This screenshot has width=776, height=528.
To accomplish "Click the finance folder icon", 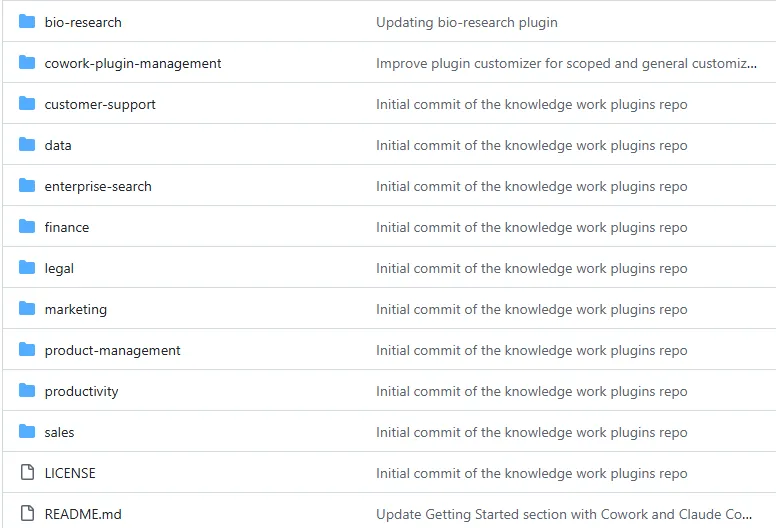I will coord(27,227).
